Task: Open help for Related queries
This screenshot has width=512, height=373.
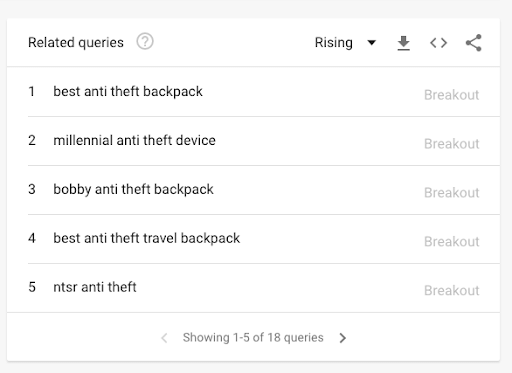Action: click(145, 42)
